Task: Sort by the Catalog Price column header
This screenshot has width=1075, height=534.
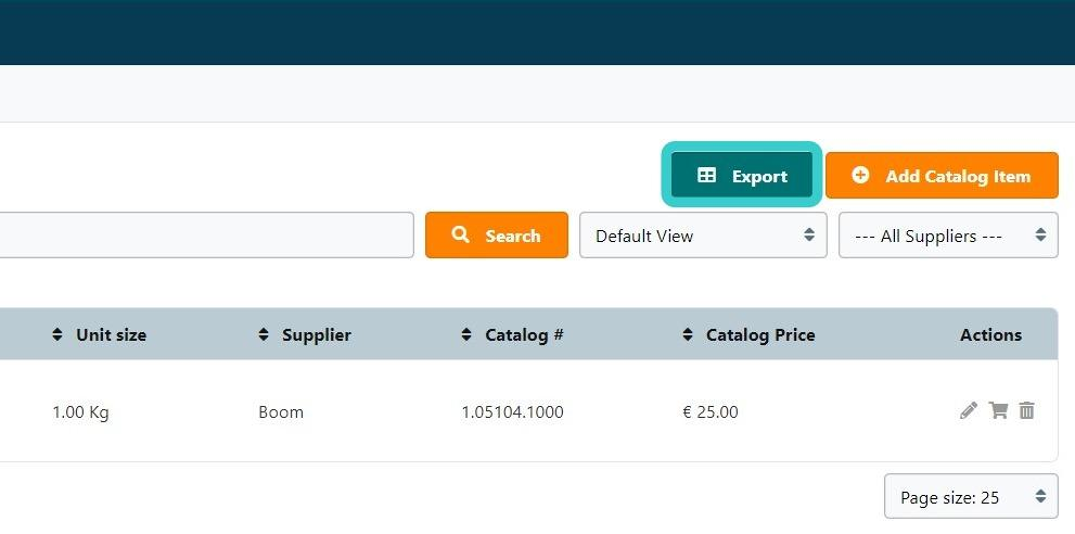Action: 749,335
